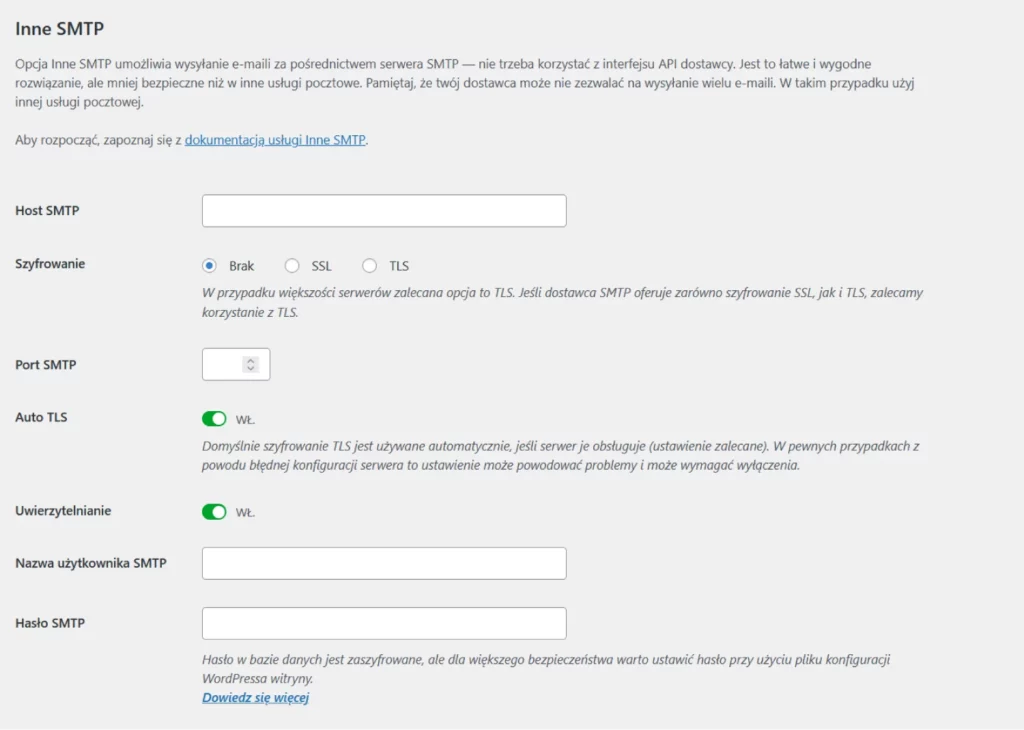
Task: Click the Port SMTP label
Action: (x=45, y=364)
